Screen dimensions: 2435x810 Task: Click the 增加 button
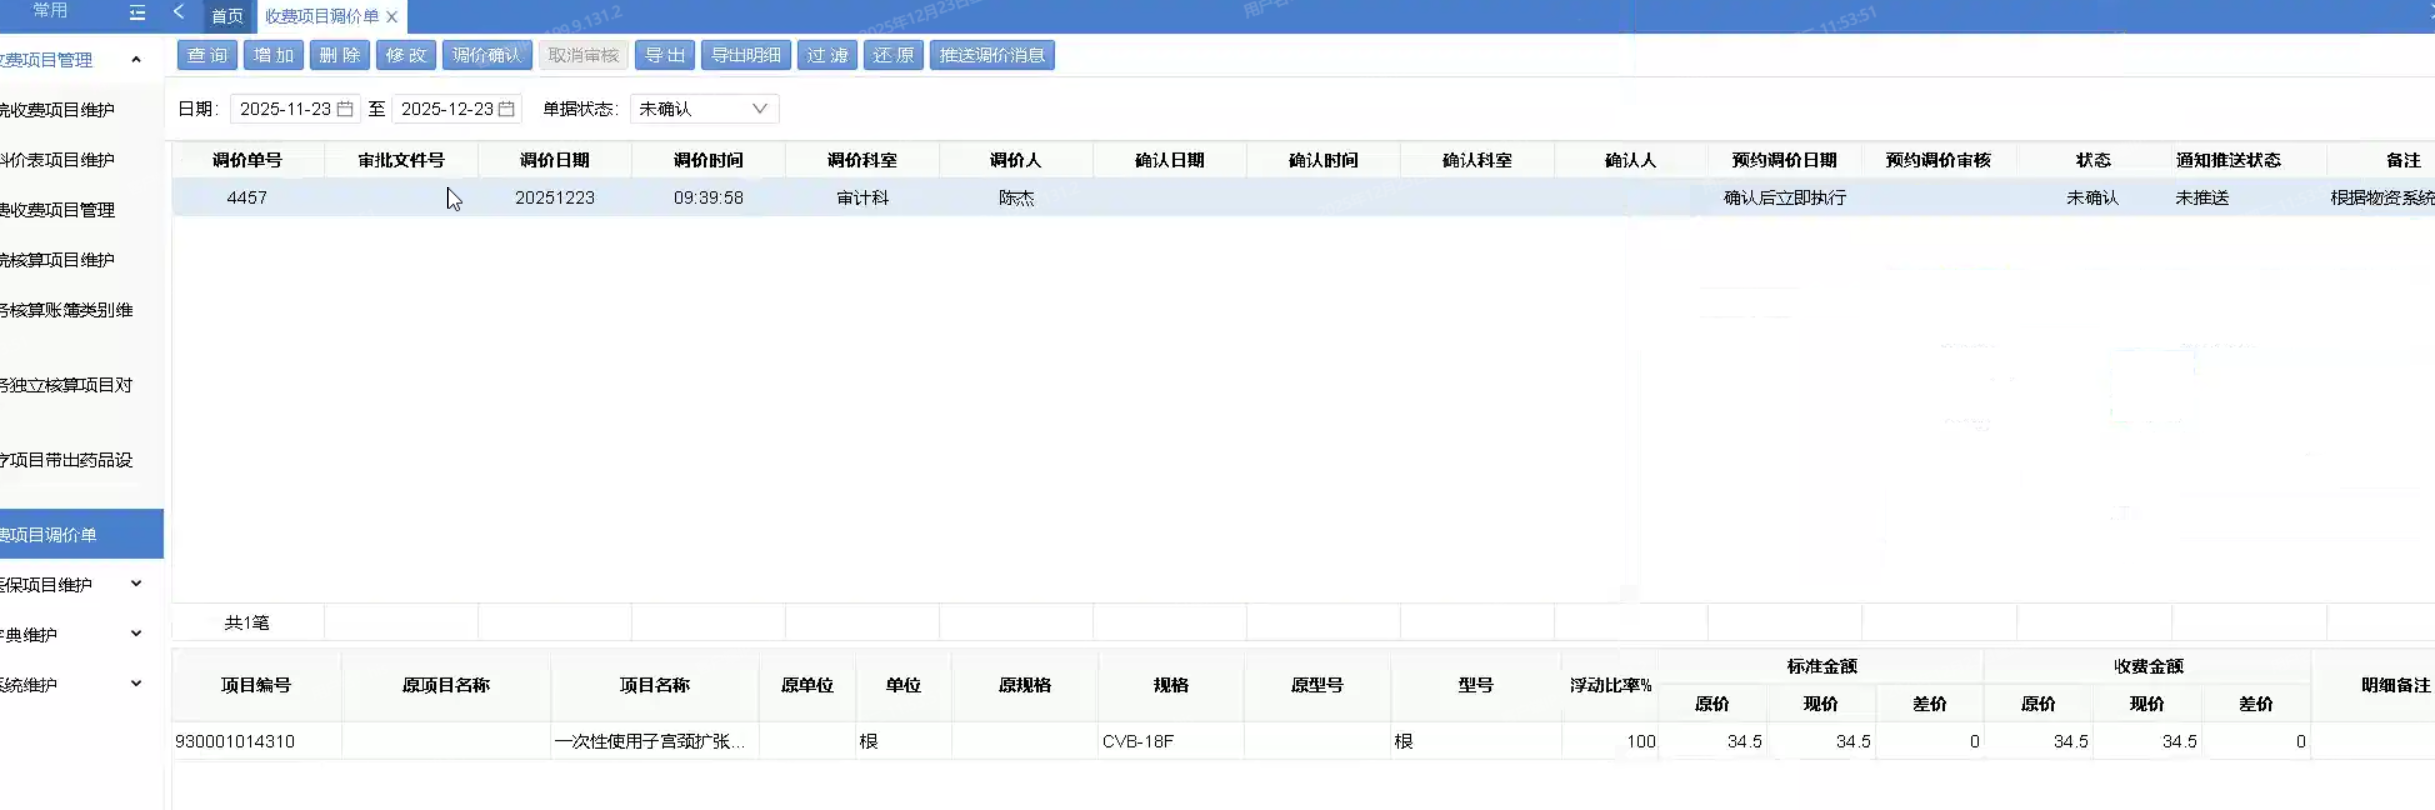click(x=273, y=55)
